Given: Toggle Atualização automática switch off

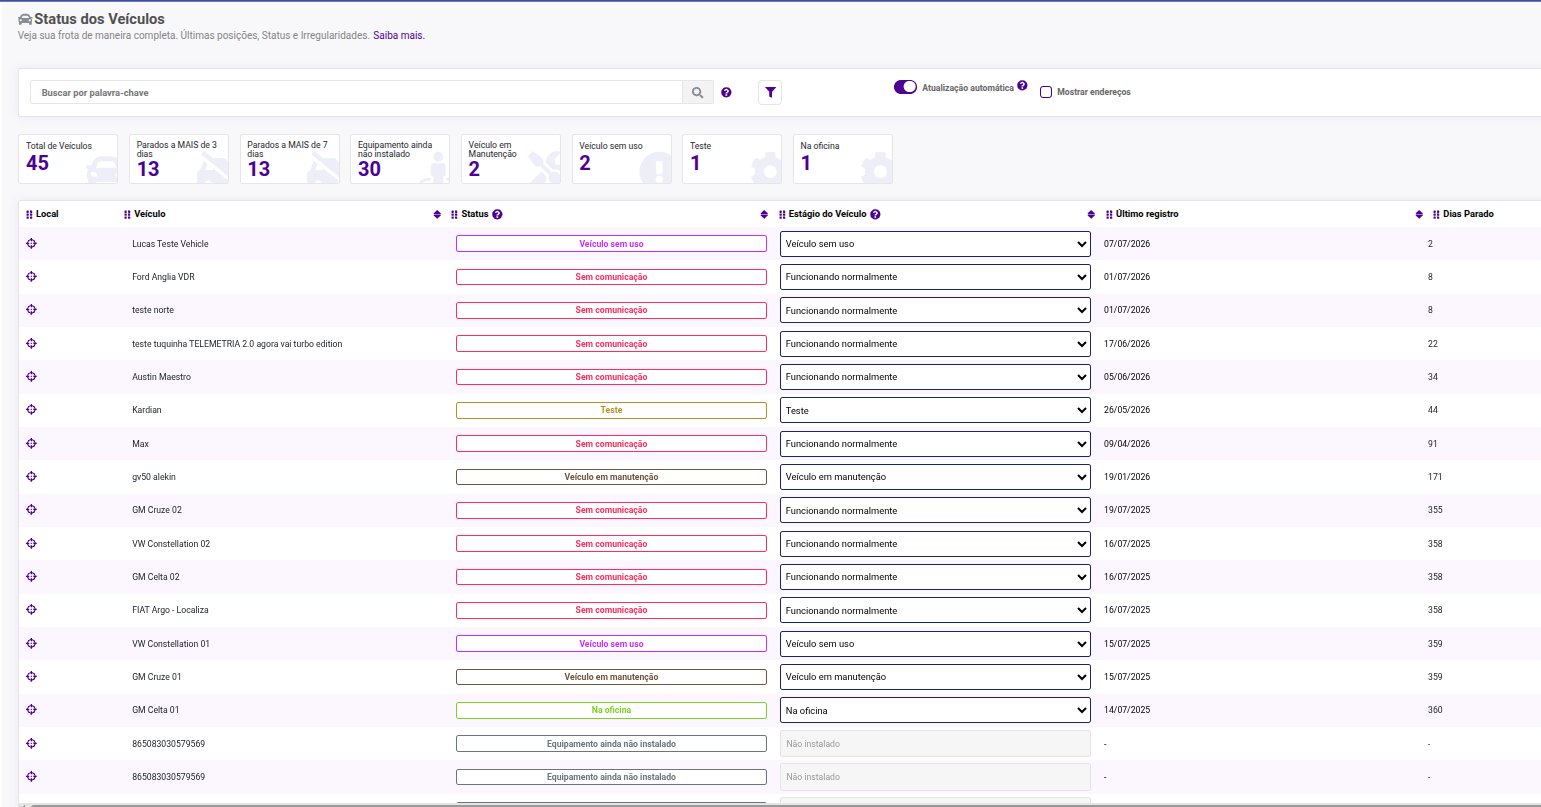Looking at the screenshot, I should coord(905,87).
